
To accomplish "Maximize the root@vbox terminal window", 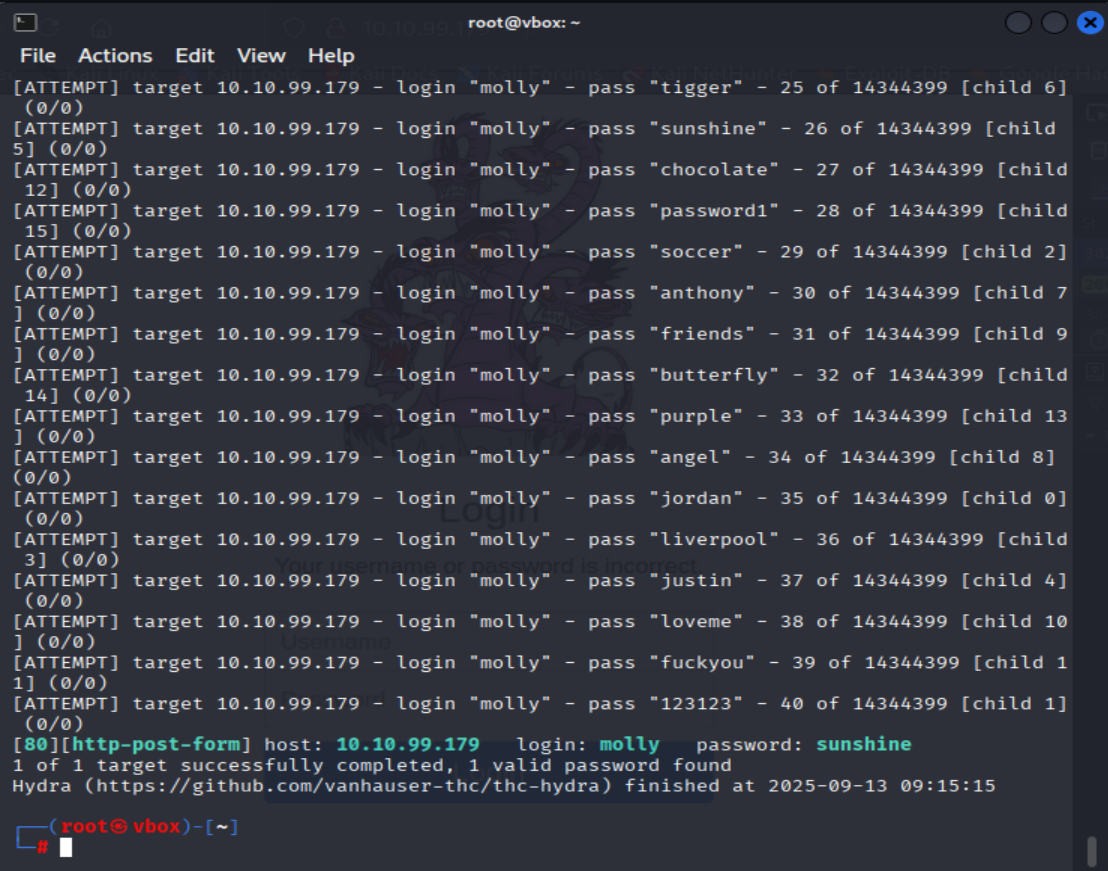I will (1054, 23).
